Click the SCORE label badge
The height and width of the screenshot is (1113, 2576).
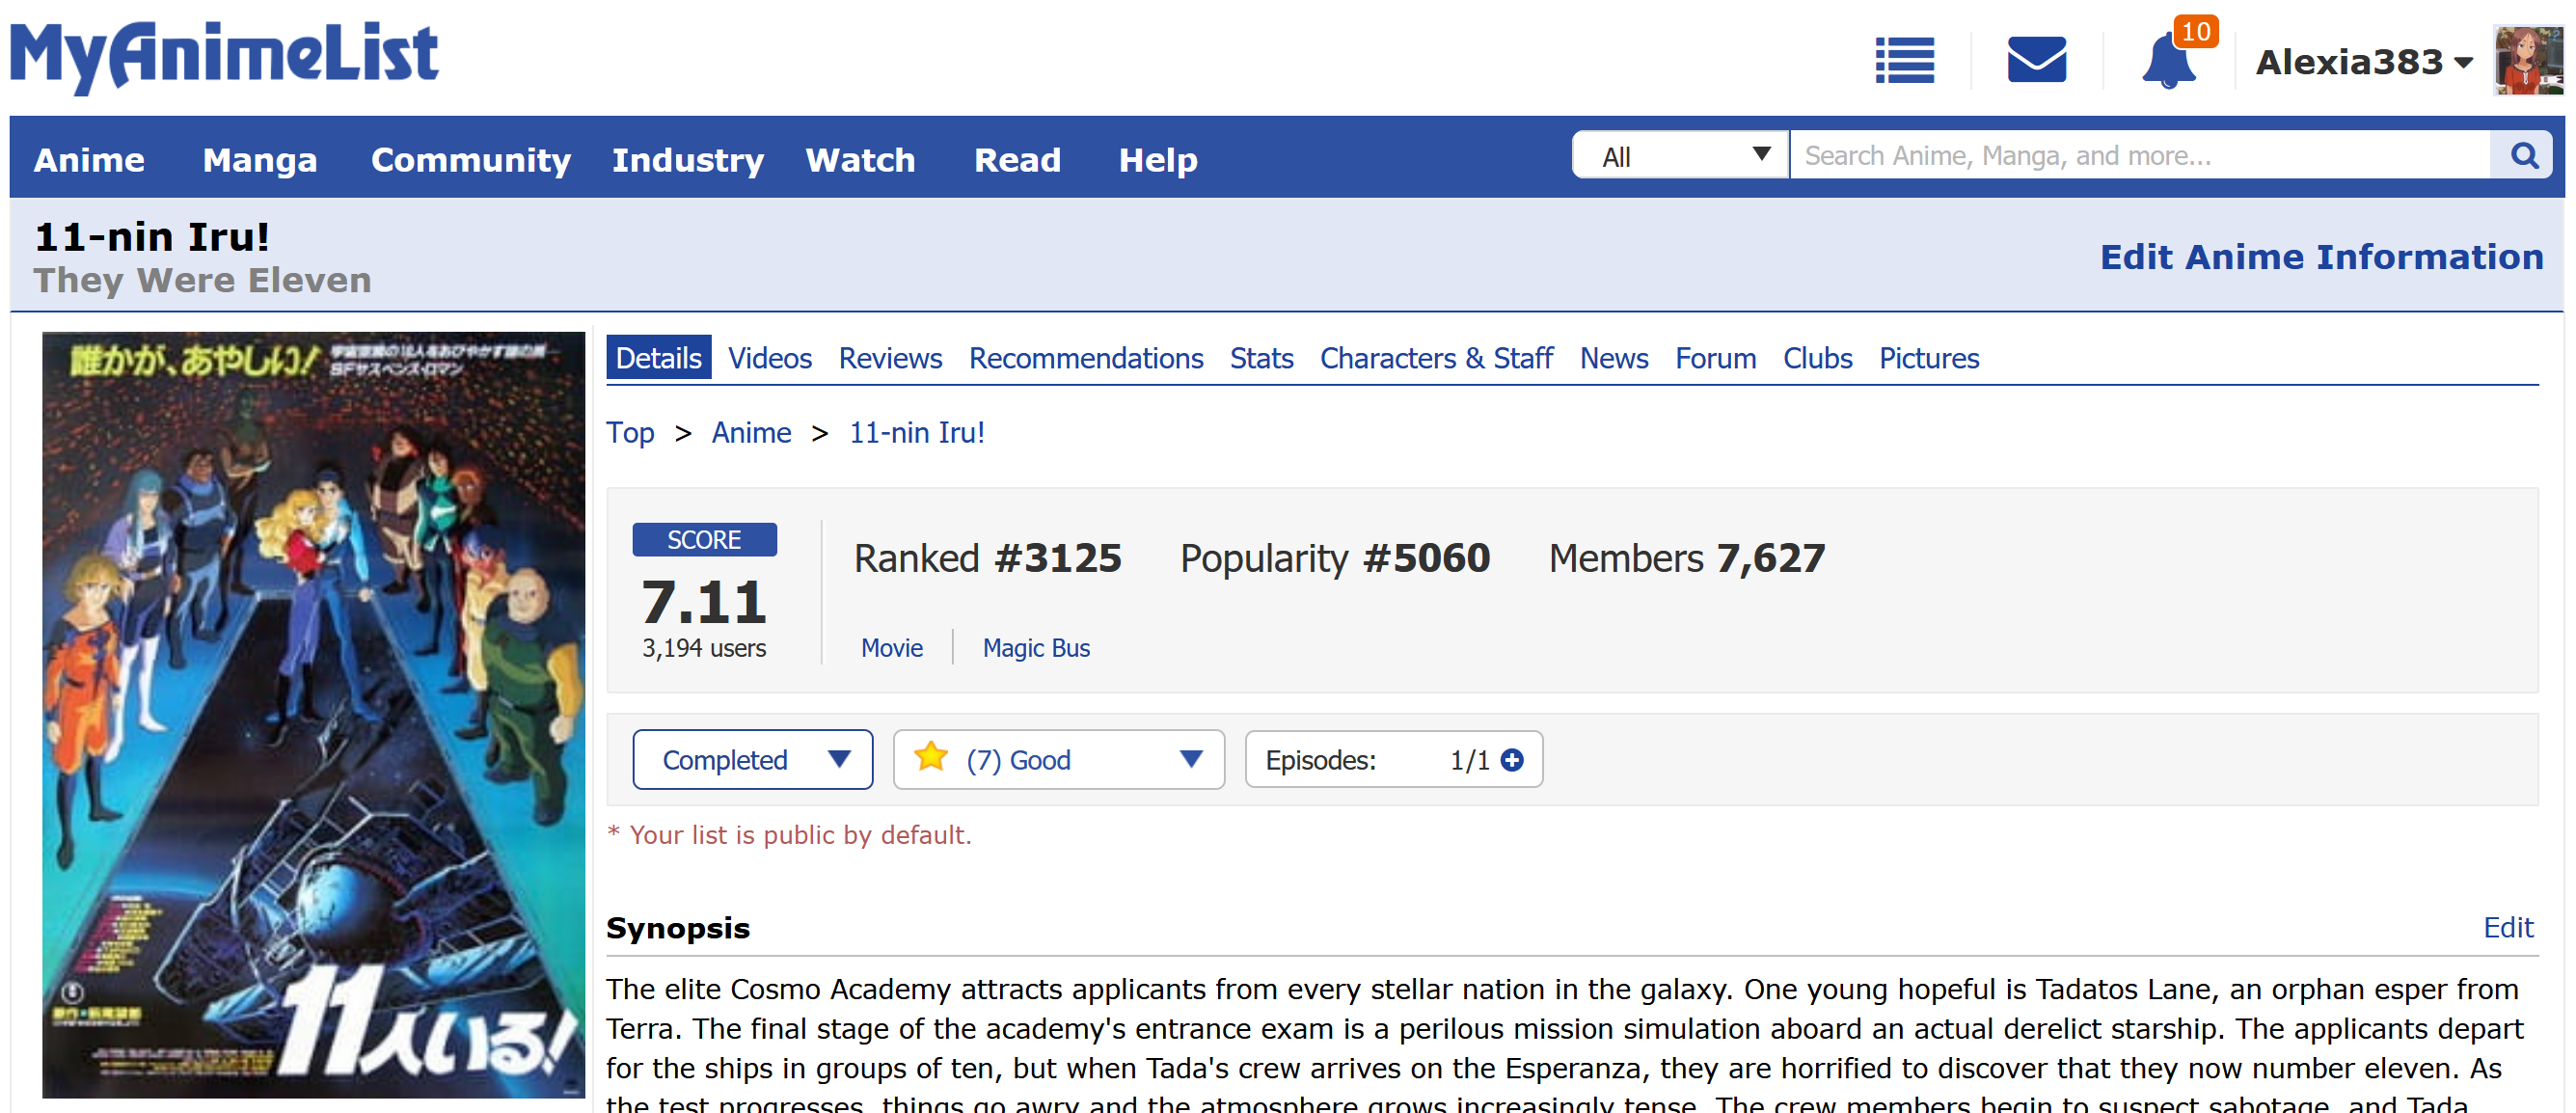tap(704, 540)
